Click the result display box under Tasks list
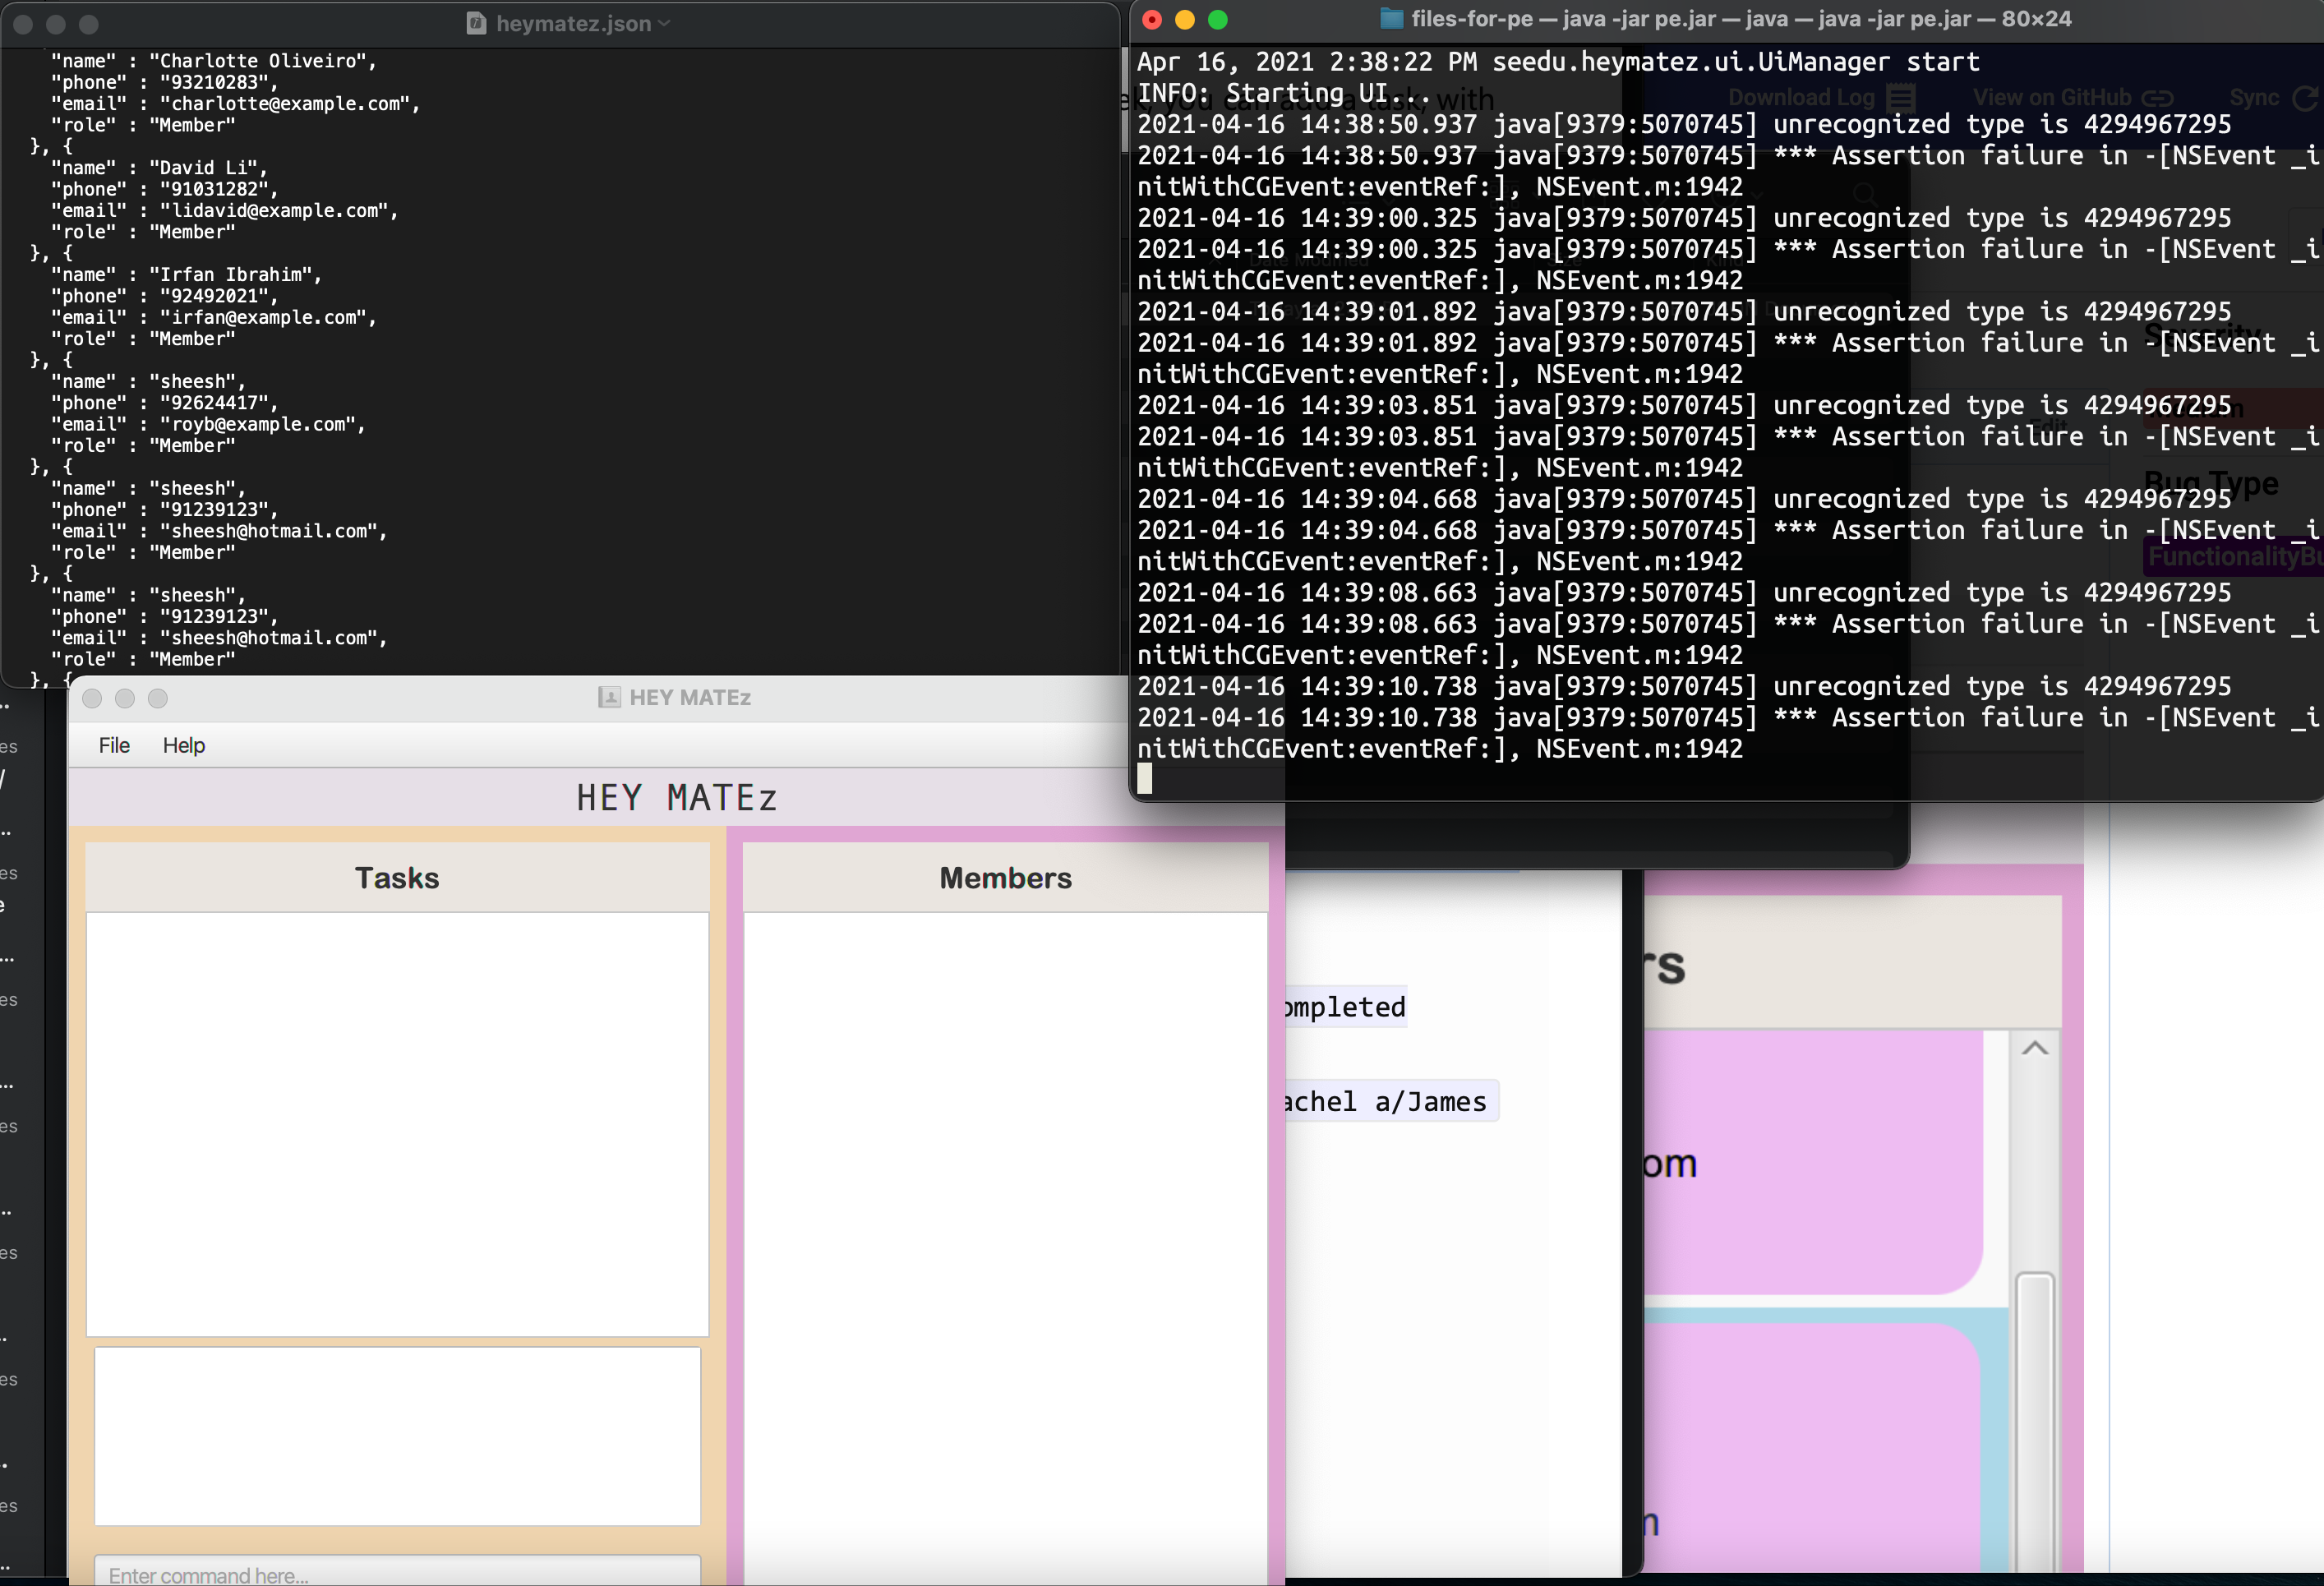The image size is (2324, 1586). tap(397, 1435)
